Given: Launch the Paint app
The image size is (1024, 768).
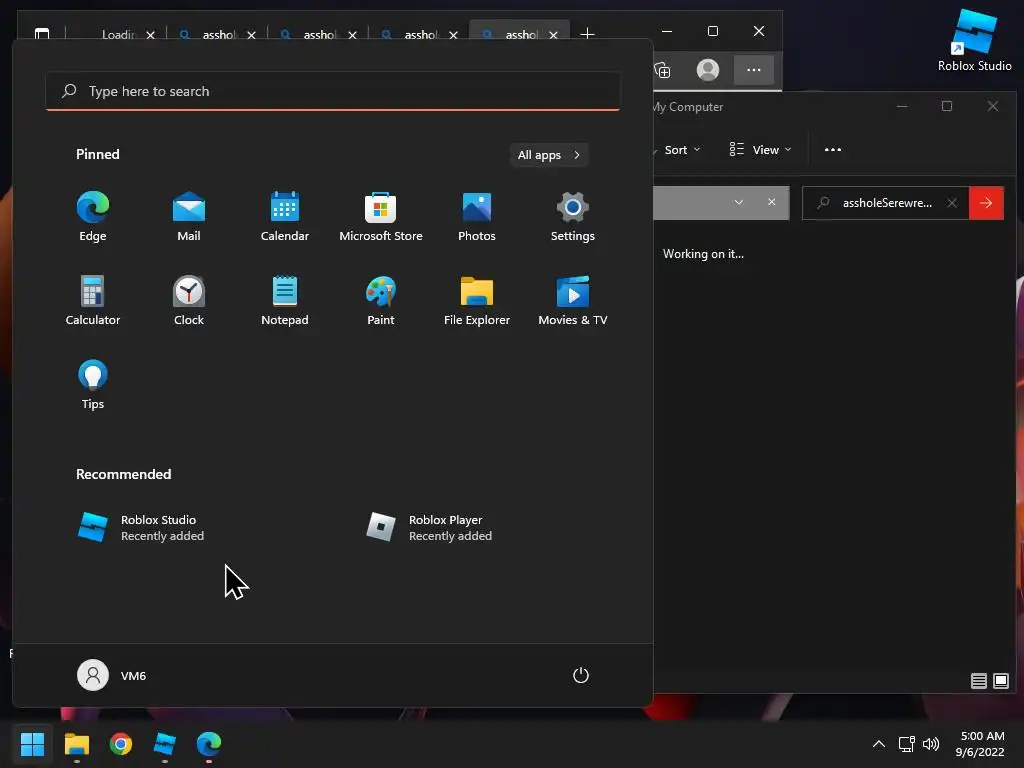Looking at the screenshot, I should tap(381, 300).
